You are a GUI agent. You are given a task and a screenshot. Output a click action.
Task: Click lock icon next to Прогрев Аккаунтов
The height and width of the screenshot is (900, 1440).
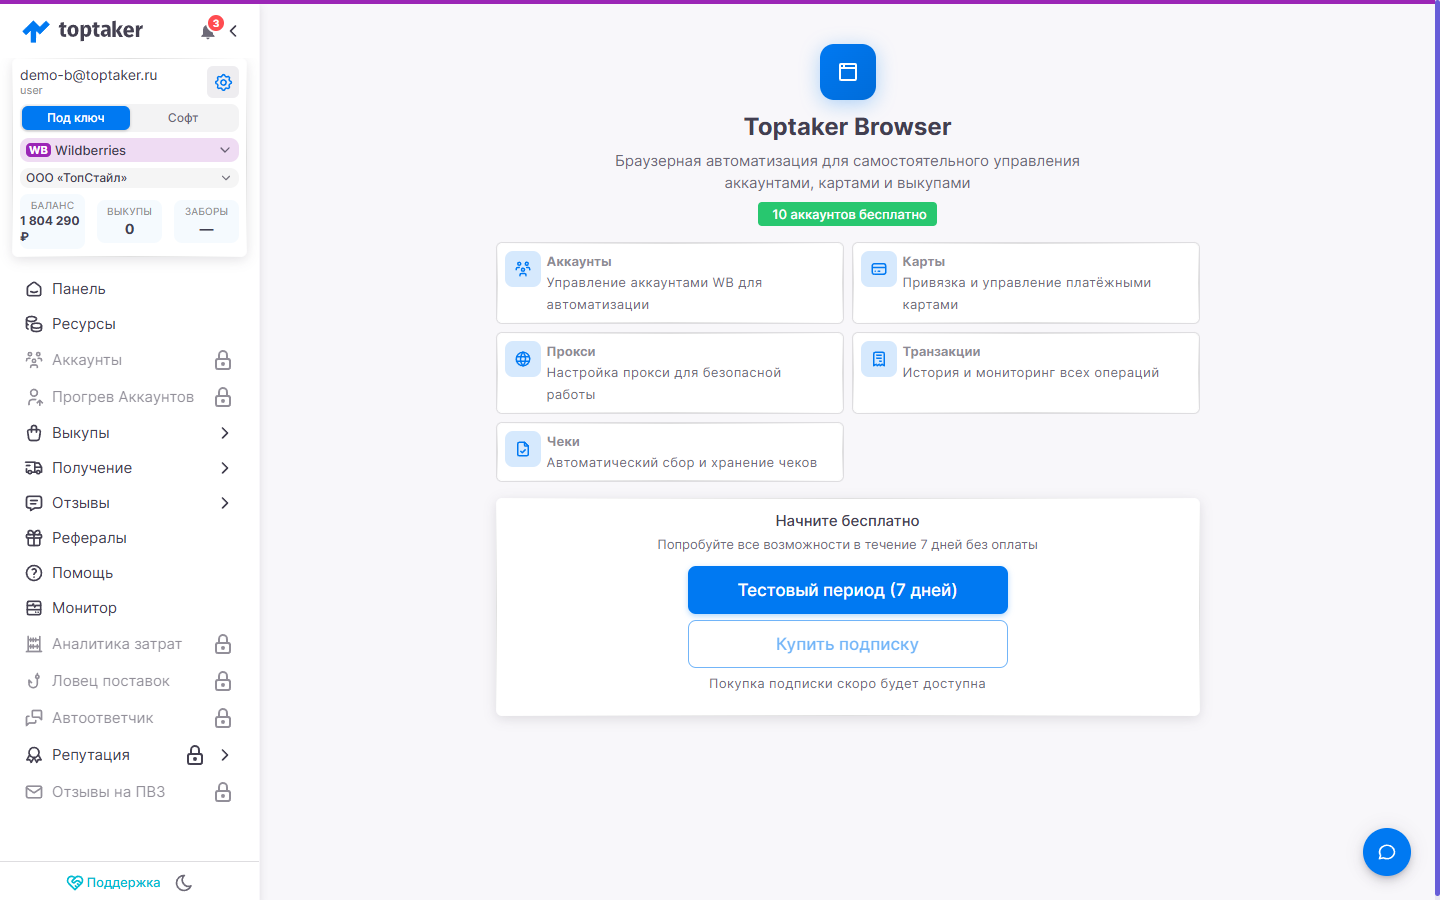pyautogui.click(x=223, y=397)
